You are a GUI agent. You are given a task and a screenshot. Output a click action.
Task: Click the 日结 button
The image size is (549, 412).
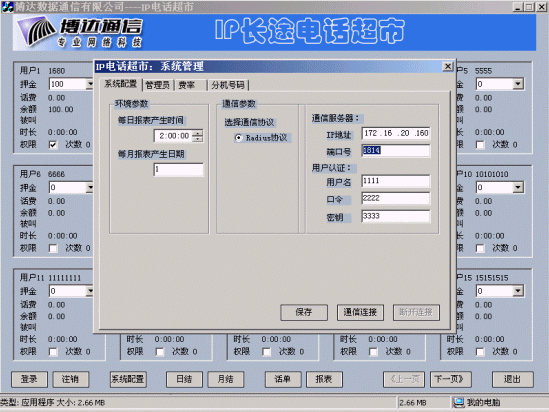(184, 379)
